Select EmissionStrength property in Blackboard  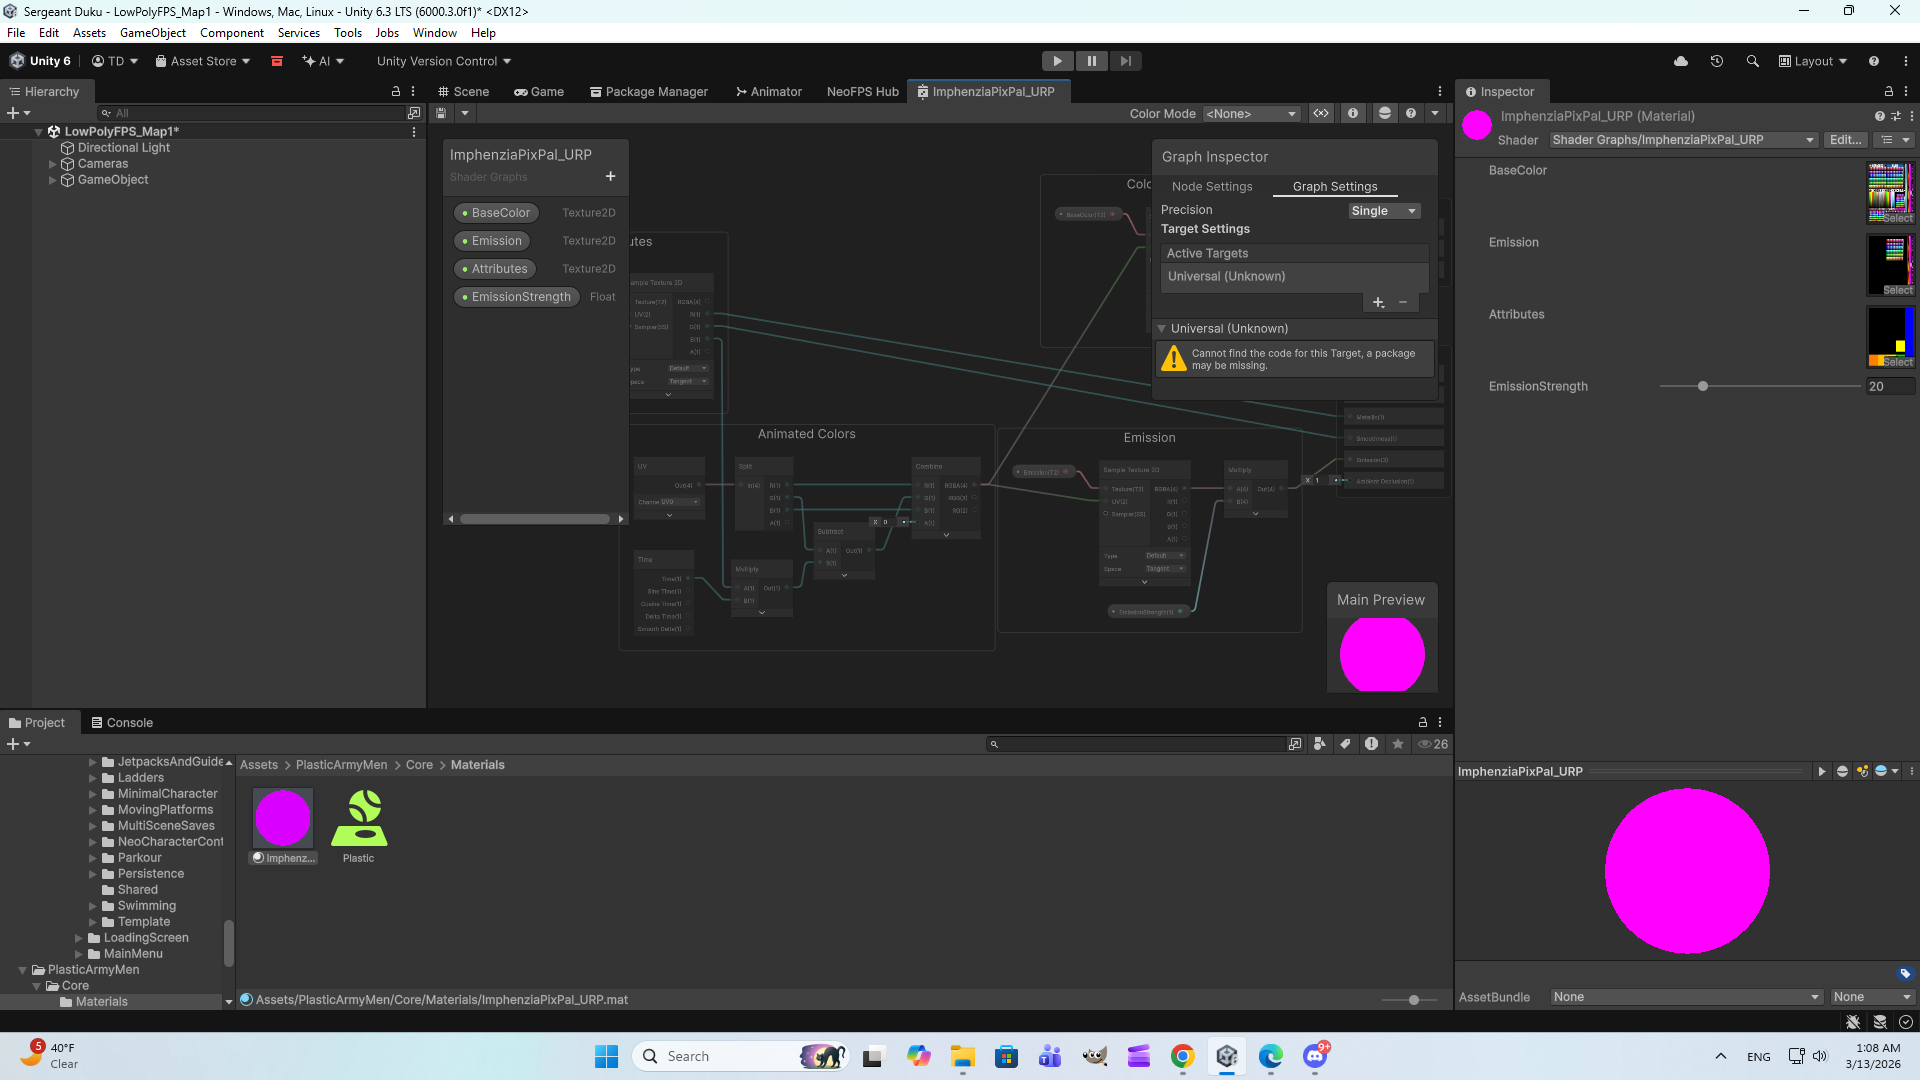click(516, 297)
